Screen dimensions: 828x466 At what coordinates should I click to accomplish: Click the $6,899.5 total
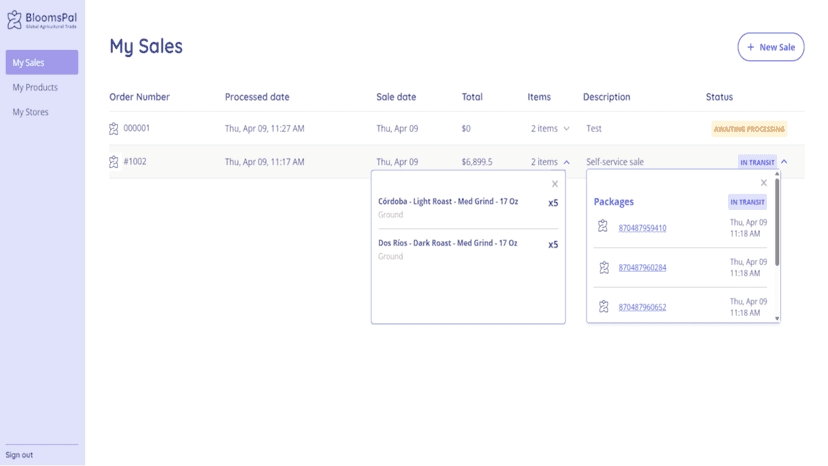[477, 162]
